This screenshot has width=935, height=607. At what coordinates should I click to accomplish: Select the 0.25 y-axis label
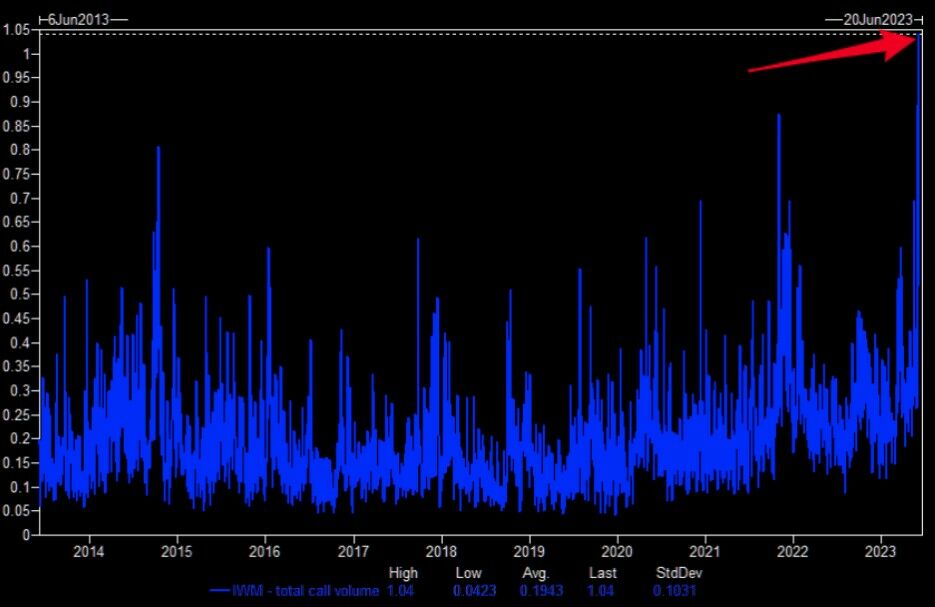point(17,414)
